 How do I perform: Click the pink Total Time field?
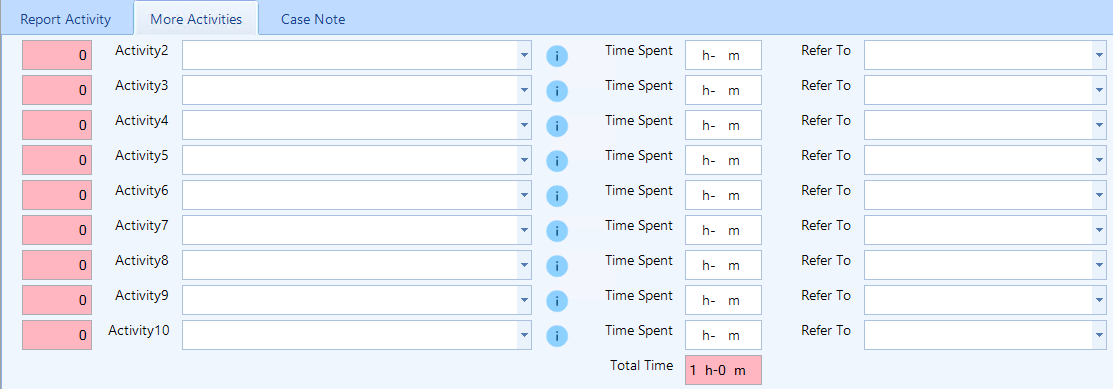click(723, 370)
